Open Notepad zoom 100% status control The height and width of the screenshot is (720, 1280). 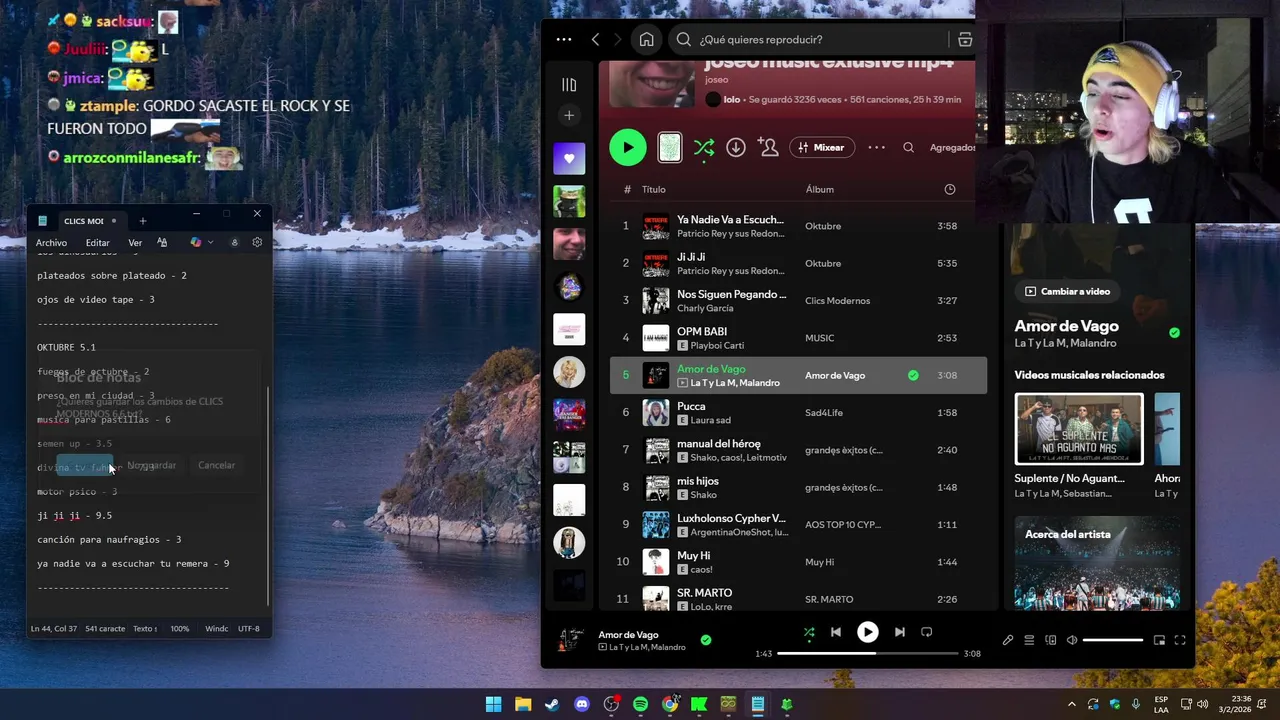[180, 629]
